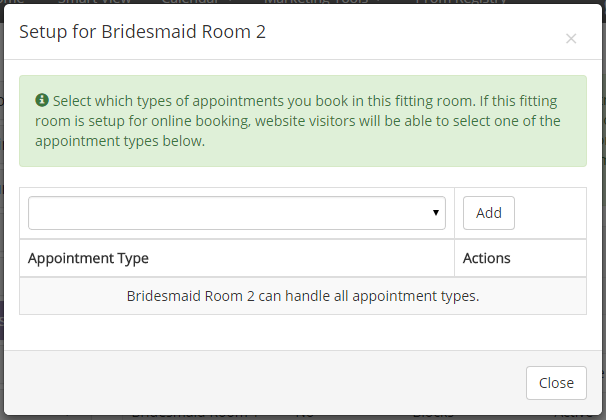Click the green fitting room instructions banner
The height and width of the screenshot is (420, 606).
pos(303,121)
